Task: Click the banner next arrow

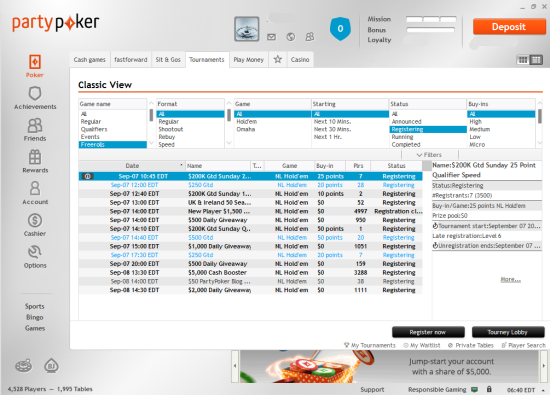Action: tap(544, 366)
